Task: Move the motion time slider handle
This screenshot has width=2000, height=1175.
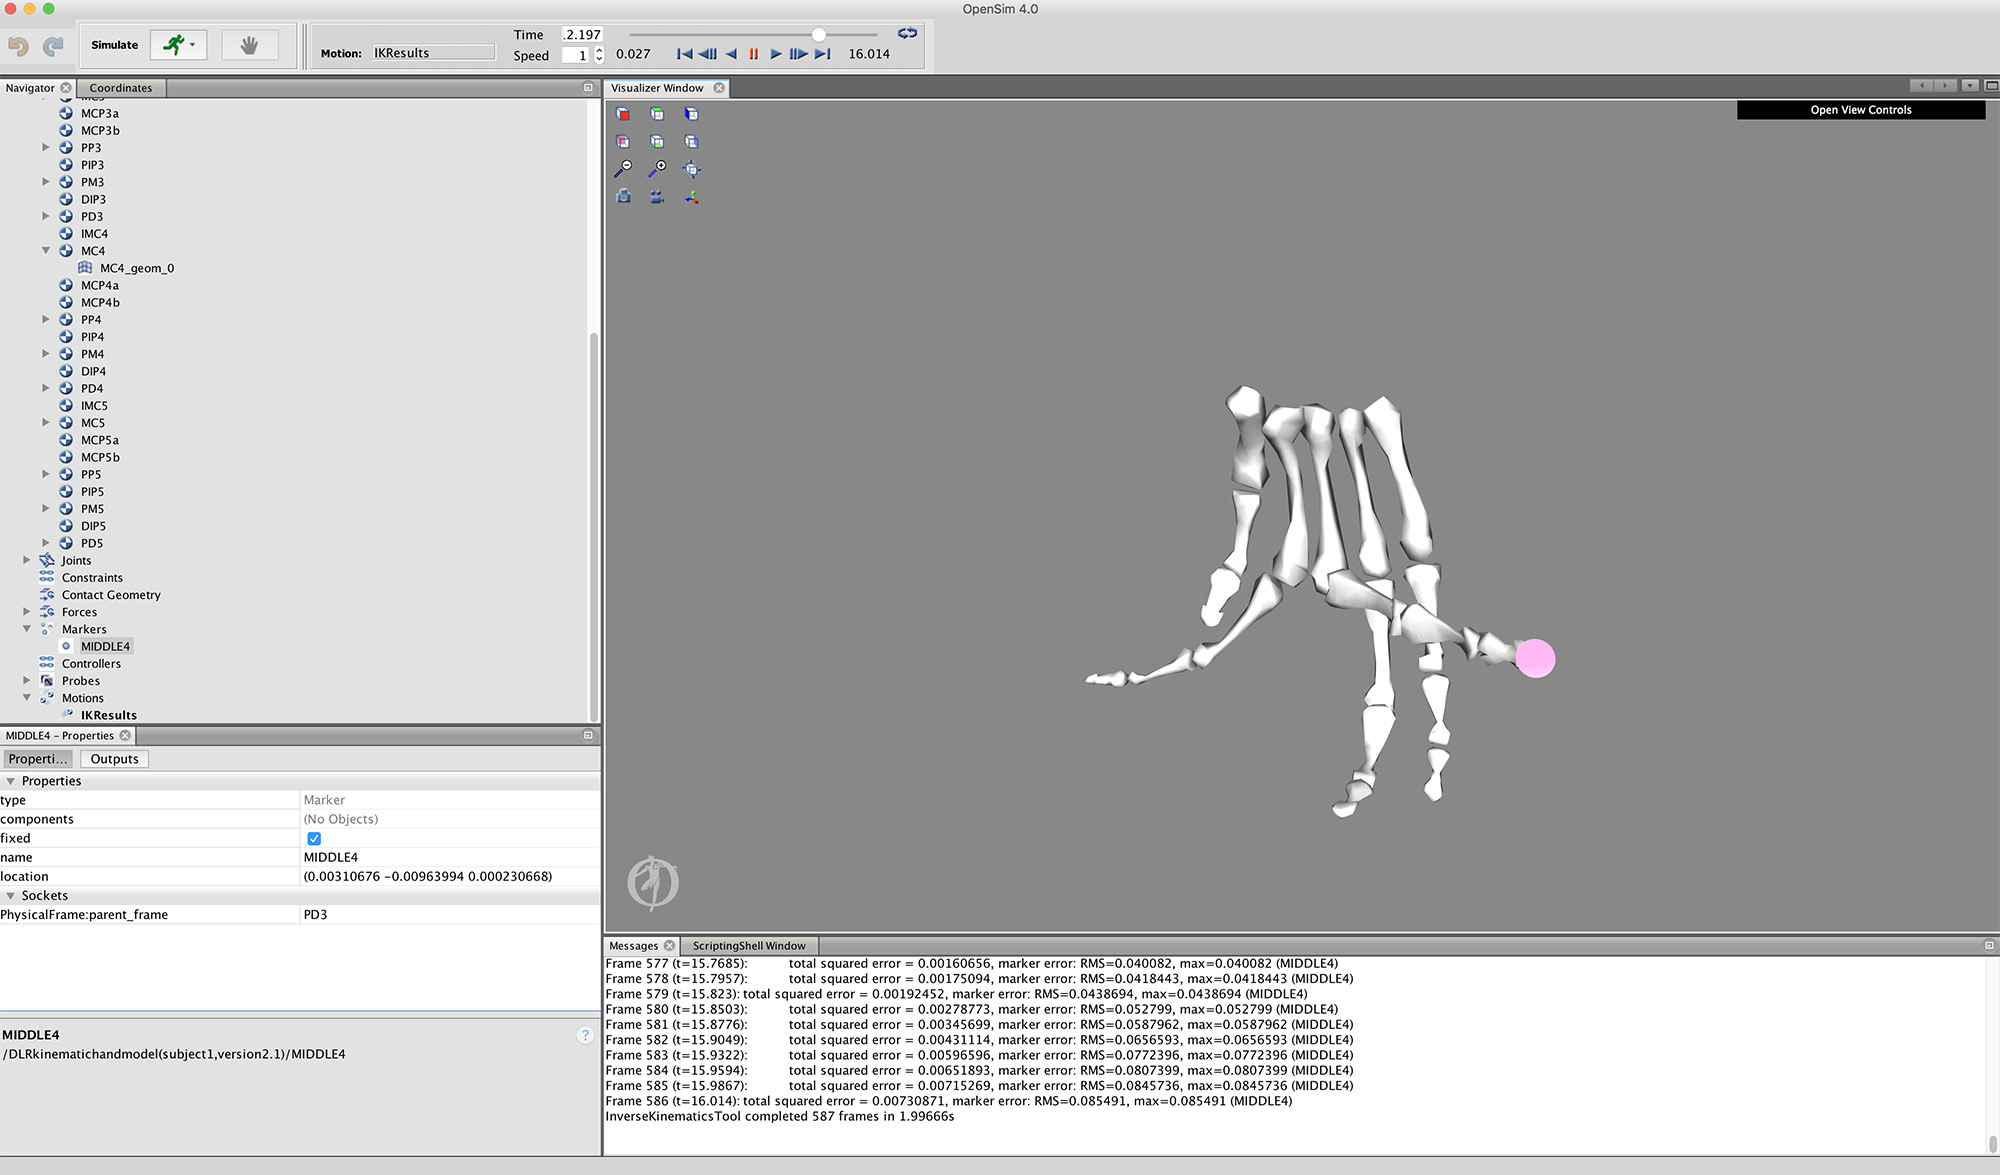Action: pos(818,35)
